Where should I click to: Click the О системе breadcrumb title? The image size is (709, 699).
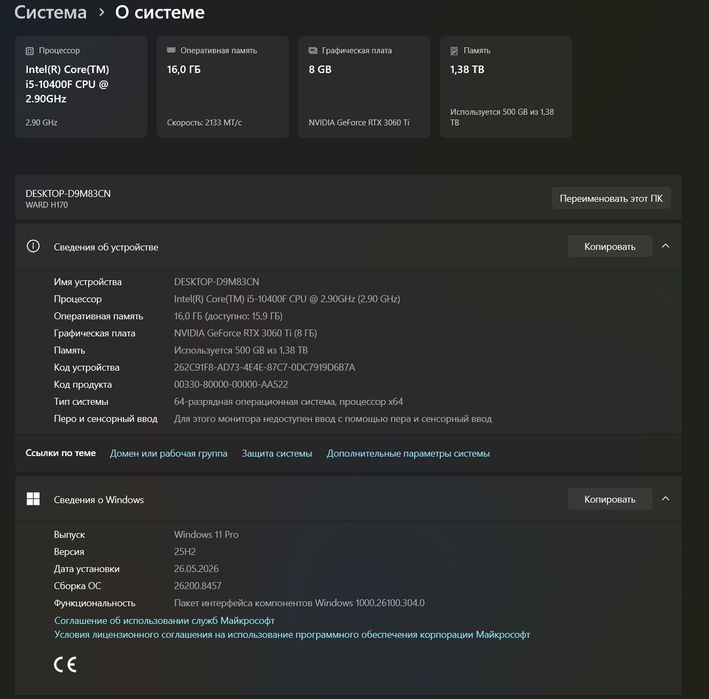pyautogui.click(x=160, y=12)
